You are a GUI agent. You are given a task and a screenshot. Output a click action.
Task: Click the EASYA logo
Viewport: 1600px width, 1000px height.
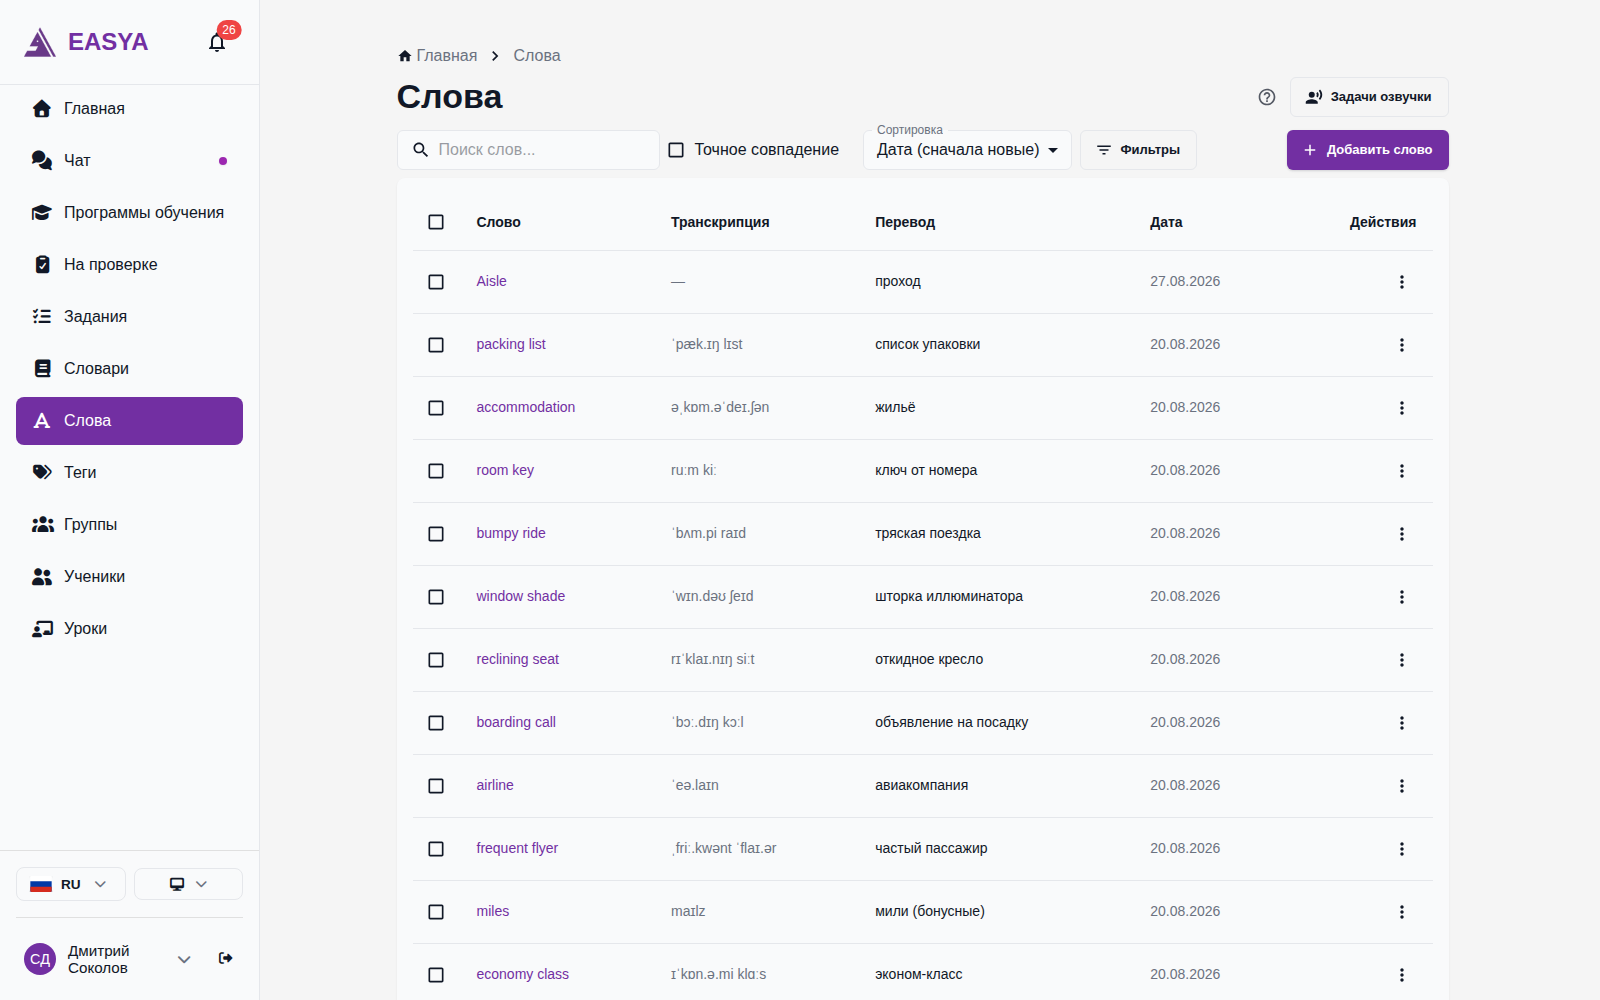(x=86, y=42)
